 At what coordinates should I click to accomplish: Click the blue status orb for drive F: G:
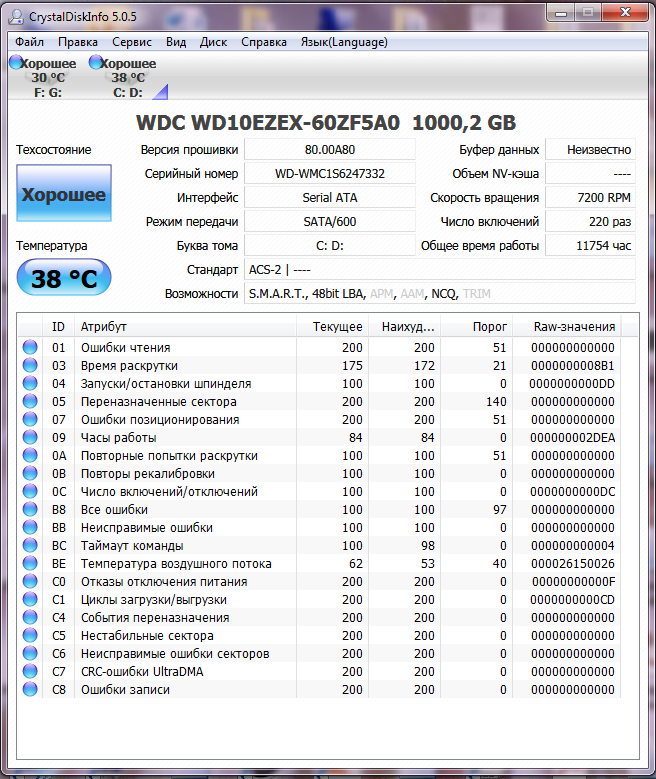[15, 62]
